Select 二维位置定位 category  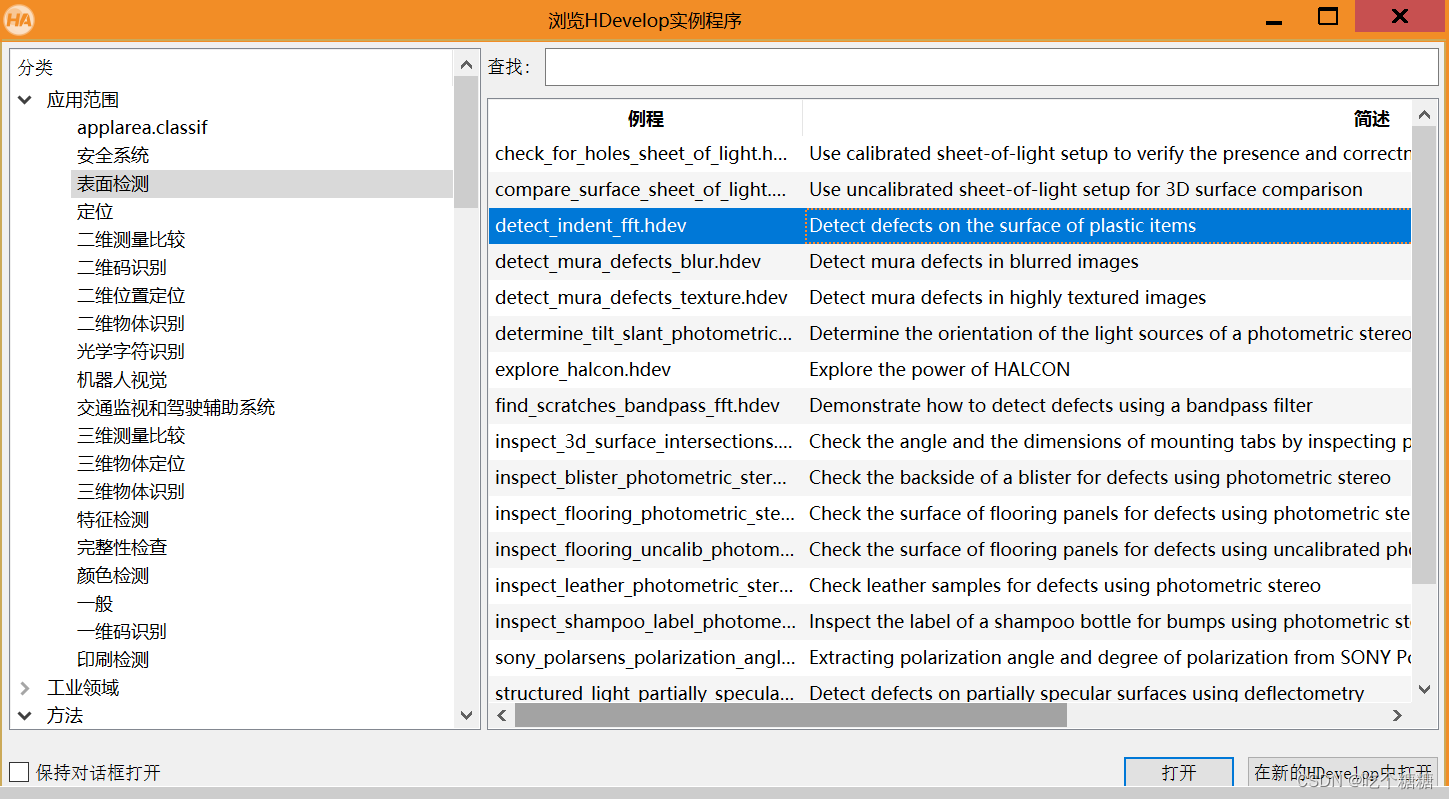[x=131, y=296]
